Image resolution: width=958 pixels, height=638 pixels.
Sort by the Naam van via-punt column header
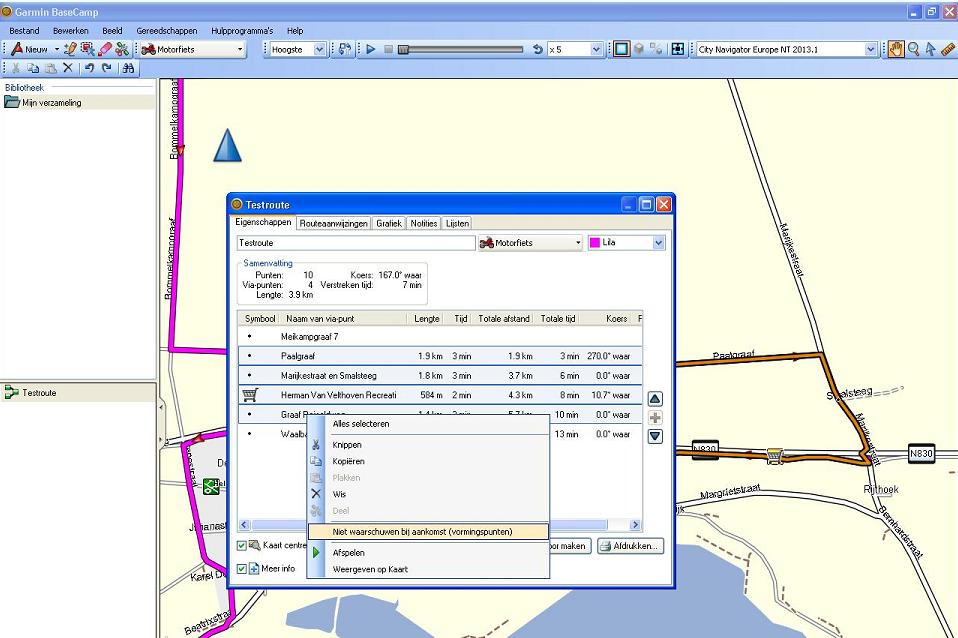(343, 318)
